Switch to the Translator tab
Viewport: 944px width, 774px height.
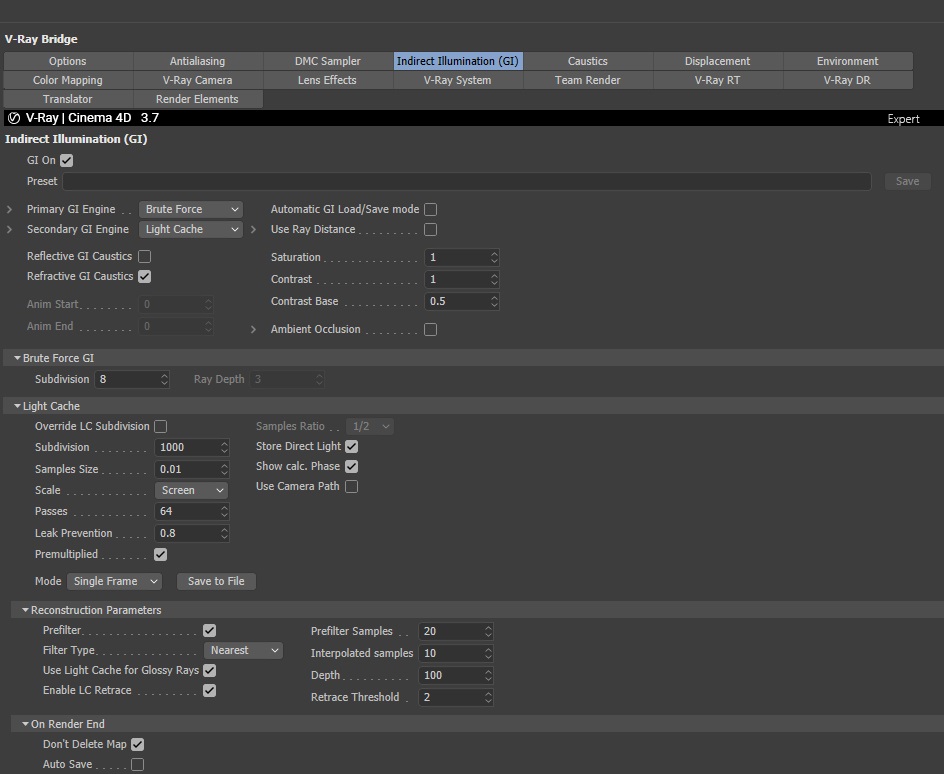pyautogui.click(x=68, y=99)
